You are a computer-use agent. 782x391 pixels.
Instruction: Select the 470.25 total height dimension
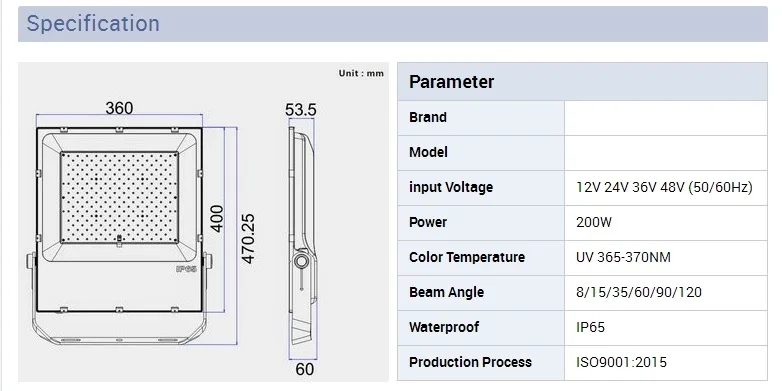248,238
